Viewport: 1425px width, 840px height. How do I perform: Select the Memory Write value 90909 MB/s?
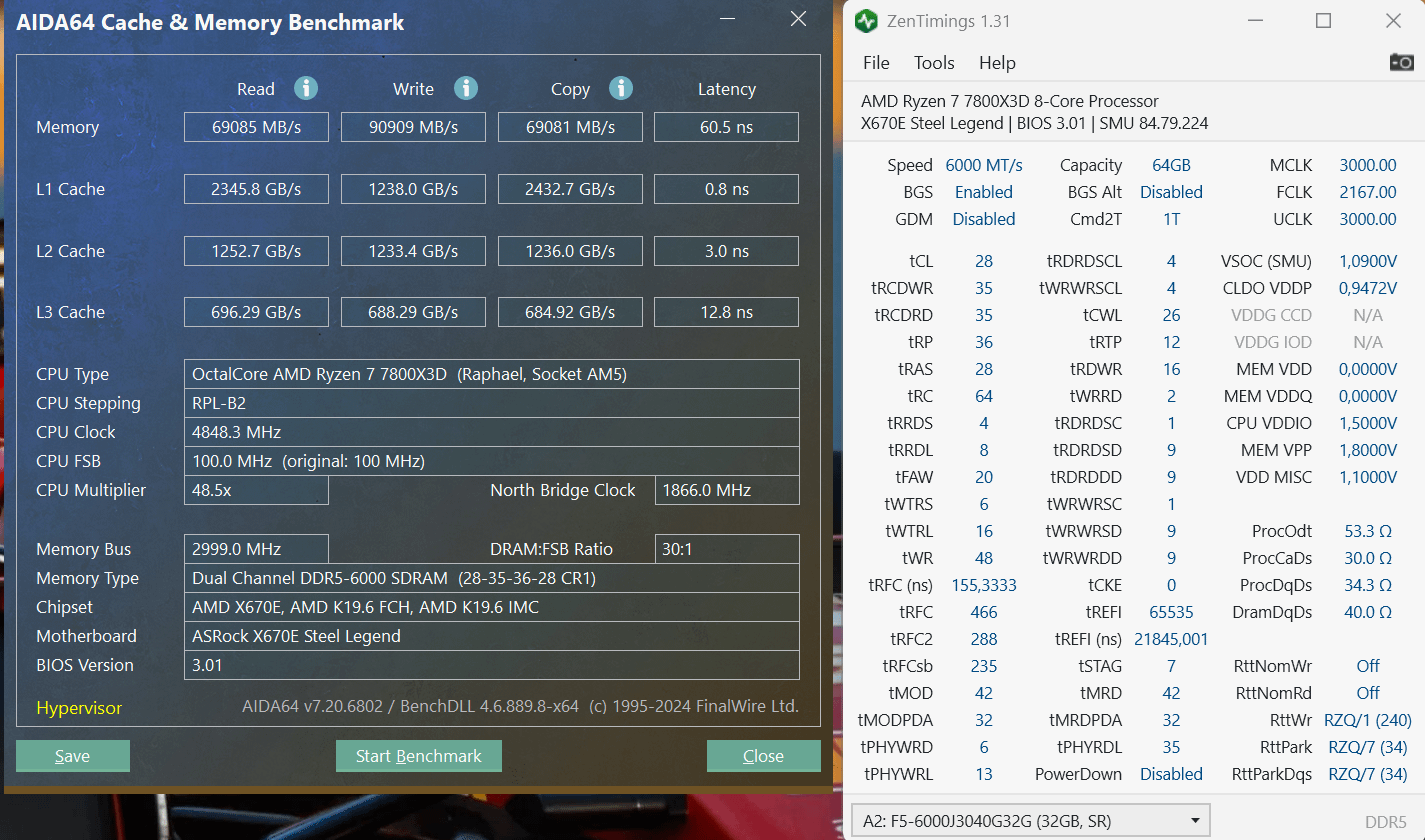413,127
